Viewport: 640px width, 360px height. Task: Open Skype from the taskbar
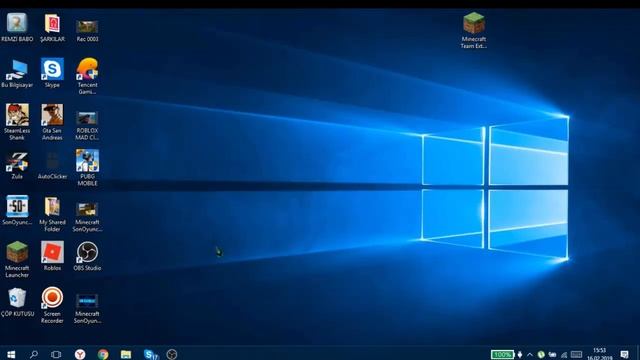tap(150, 354)
